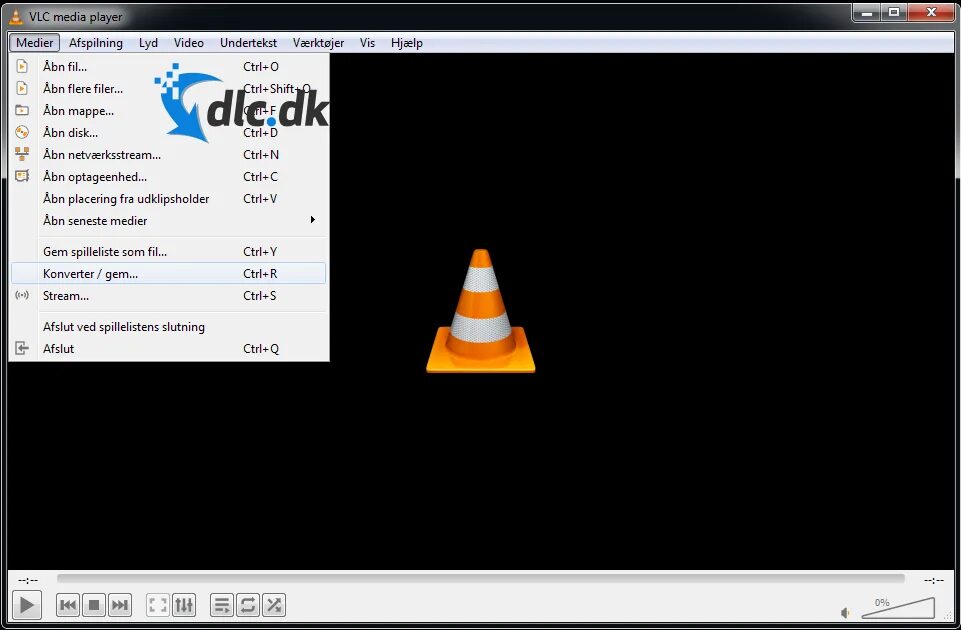
Task: Toggle Afslut ved spillelistens slutning
Action: (169, 327)
